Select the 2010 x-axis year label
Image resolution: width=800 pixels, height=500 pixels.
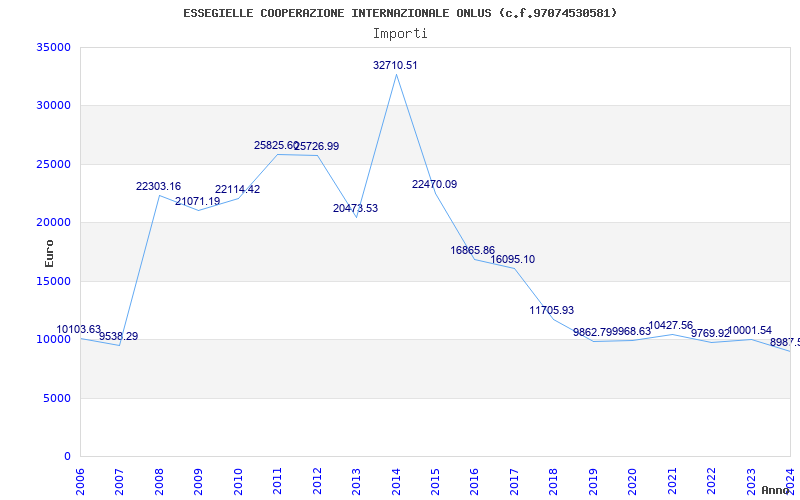tap(238, 480)
